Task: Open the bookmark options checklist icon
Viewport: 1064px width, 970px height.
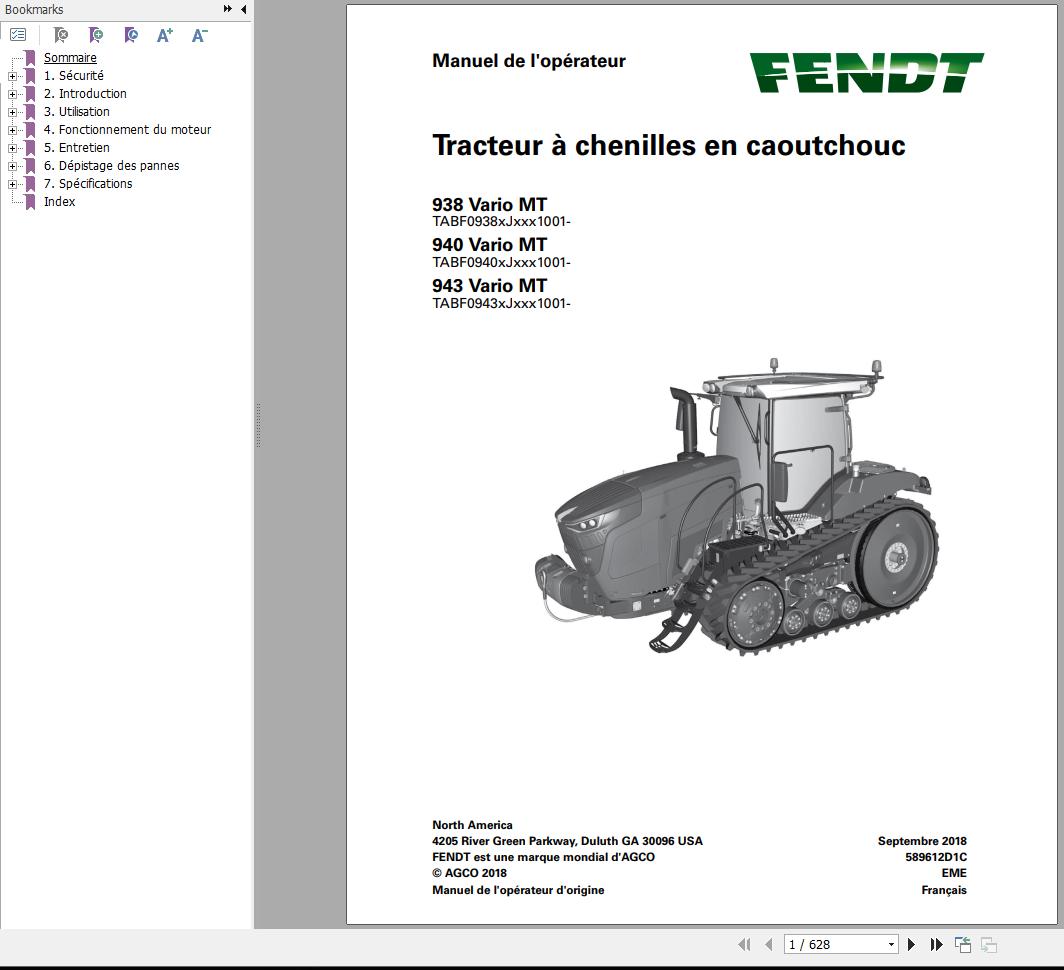Action: 18,35
